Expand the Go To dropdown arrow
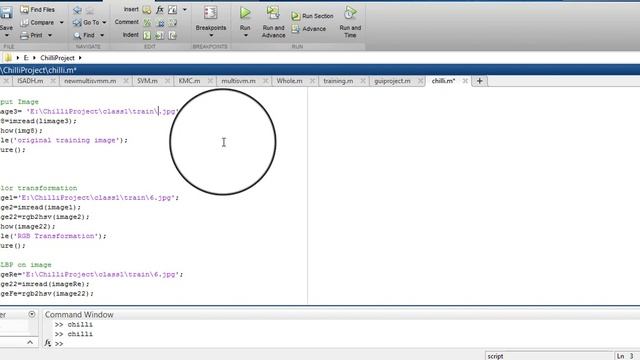This screenshot has height=360, width=640. [x=104, y=22]
